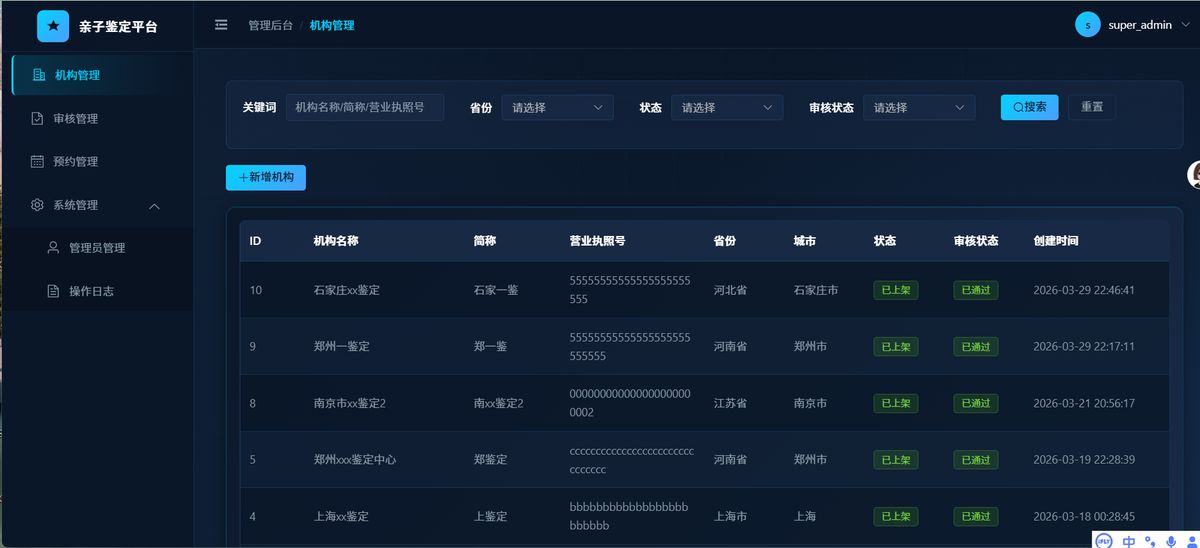This screenshot has height=548, width=1200.
Task: Open the 审核状态 filter dropdown
Action: (918, 108)
